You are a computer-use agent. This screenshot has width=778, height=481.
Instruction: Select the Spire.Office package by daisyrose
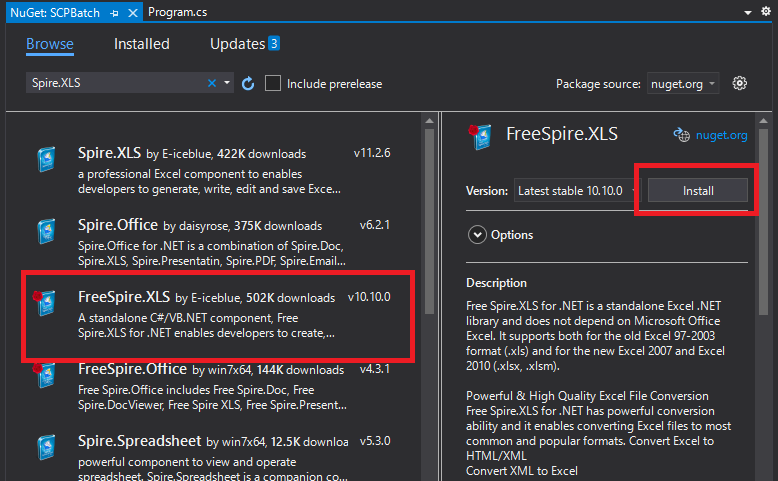214,241
